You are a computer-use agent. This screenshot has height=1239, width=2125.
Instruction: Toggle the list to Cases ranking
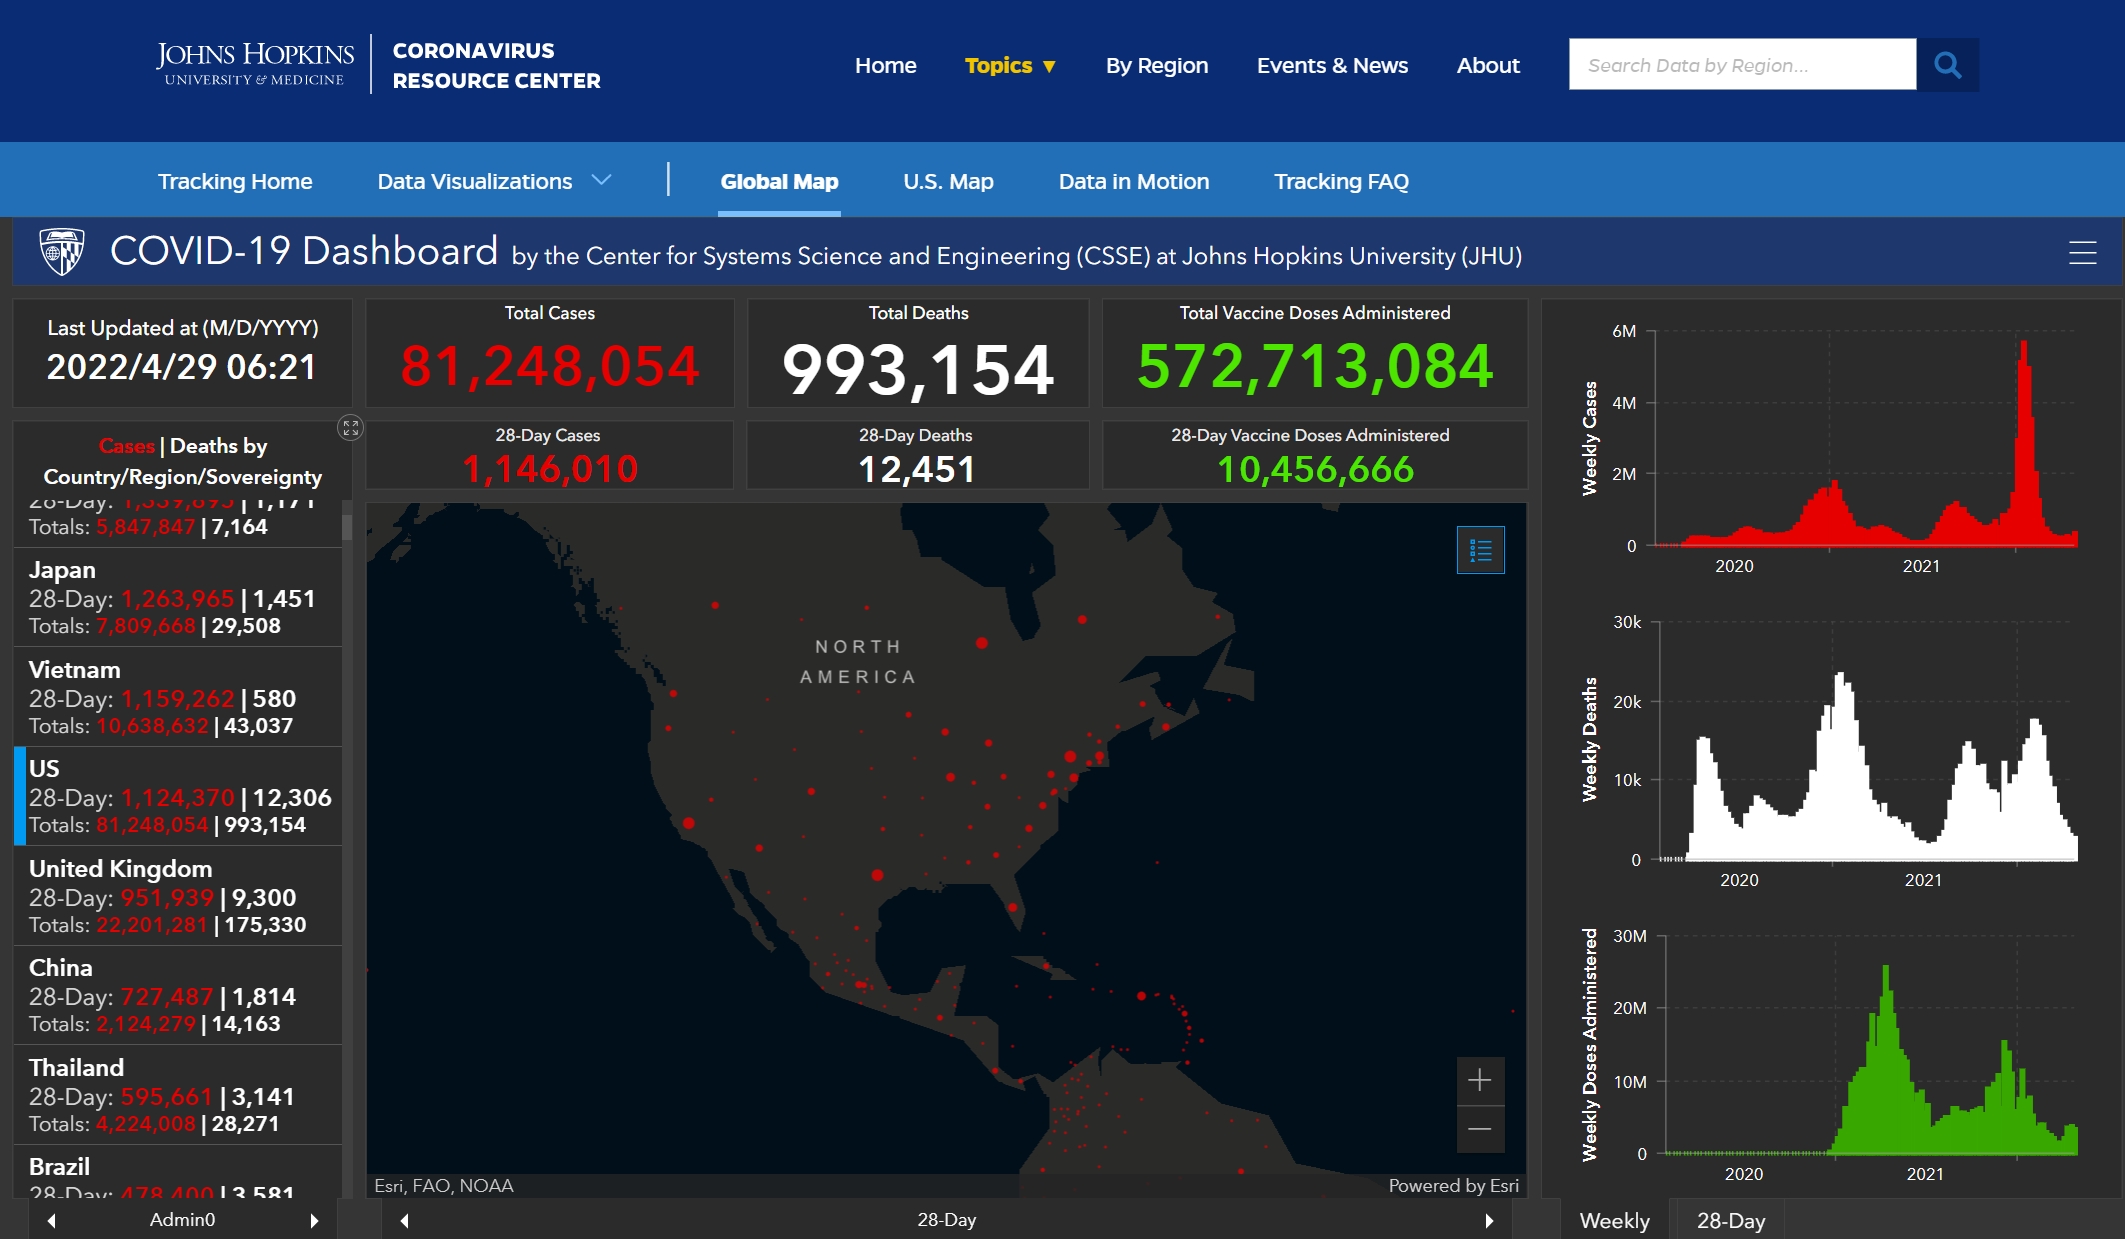tap(126, 446)
